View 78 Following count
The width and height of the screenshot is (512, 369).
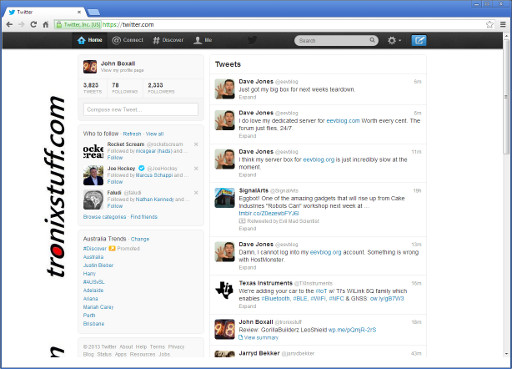(125, 88)
